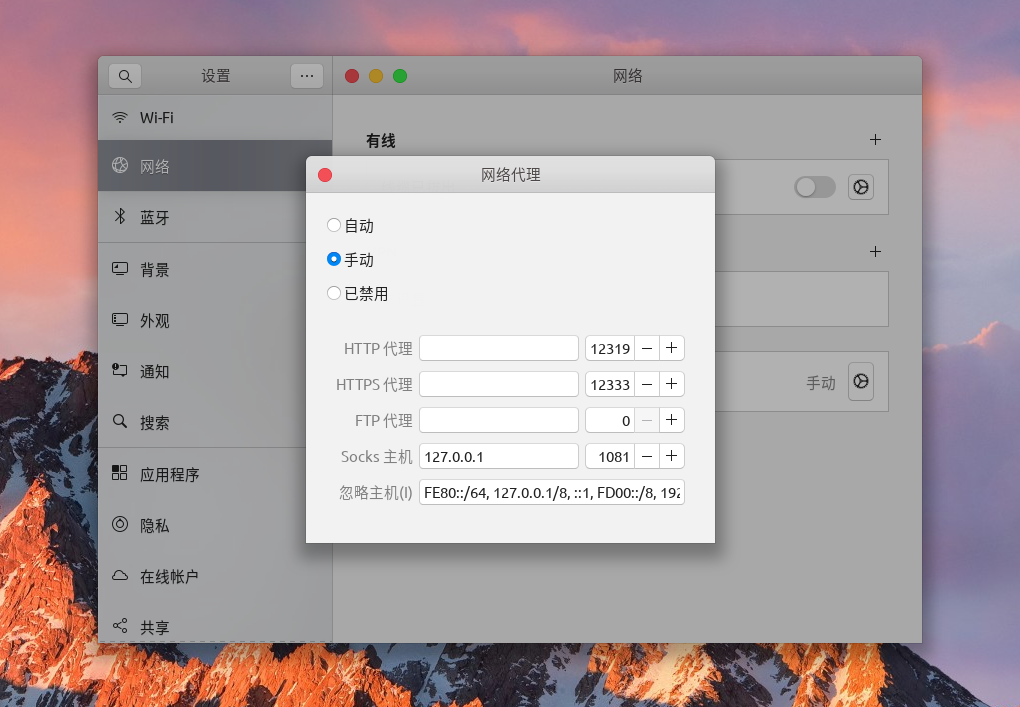Open the proxy gear settings near 手动

(861, 381)
